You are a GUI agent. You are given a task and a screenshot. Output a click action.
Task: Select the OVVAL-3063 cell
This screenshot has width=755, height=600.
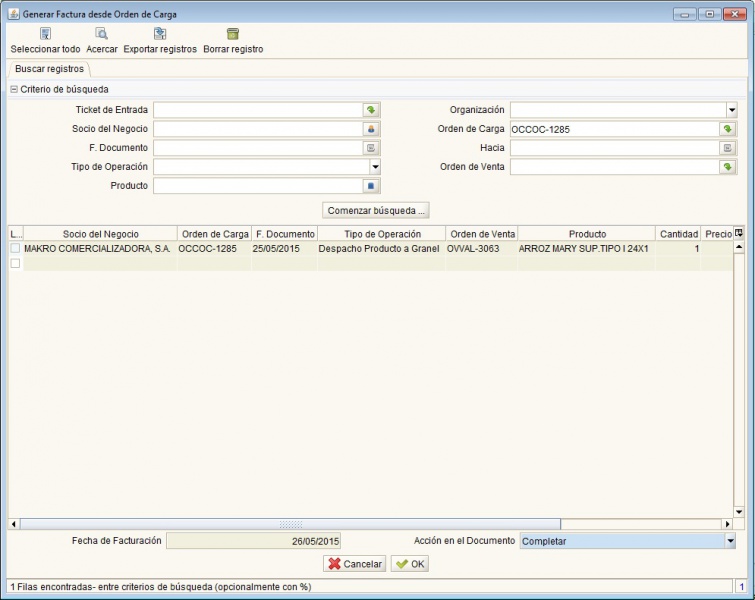[482, 248]
